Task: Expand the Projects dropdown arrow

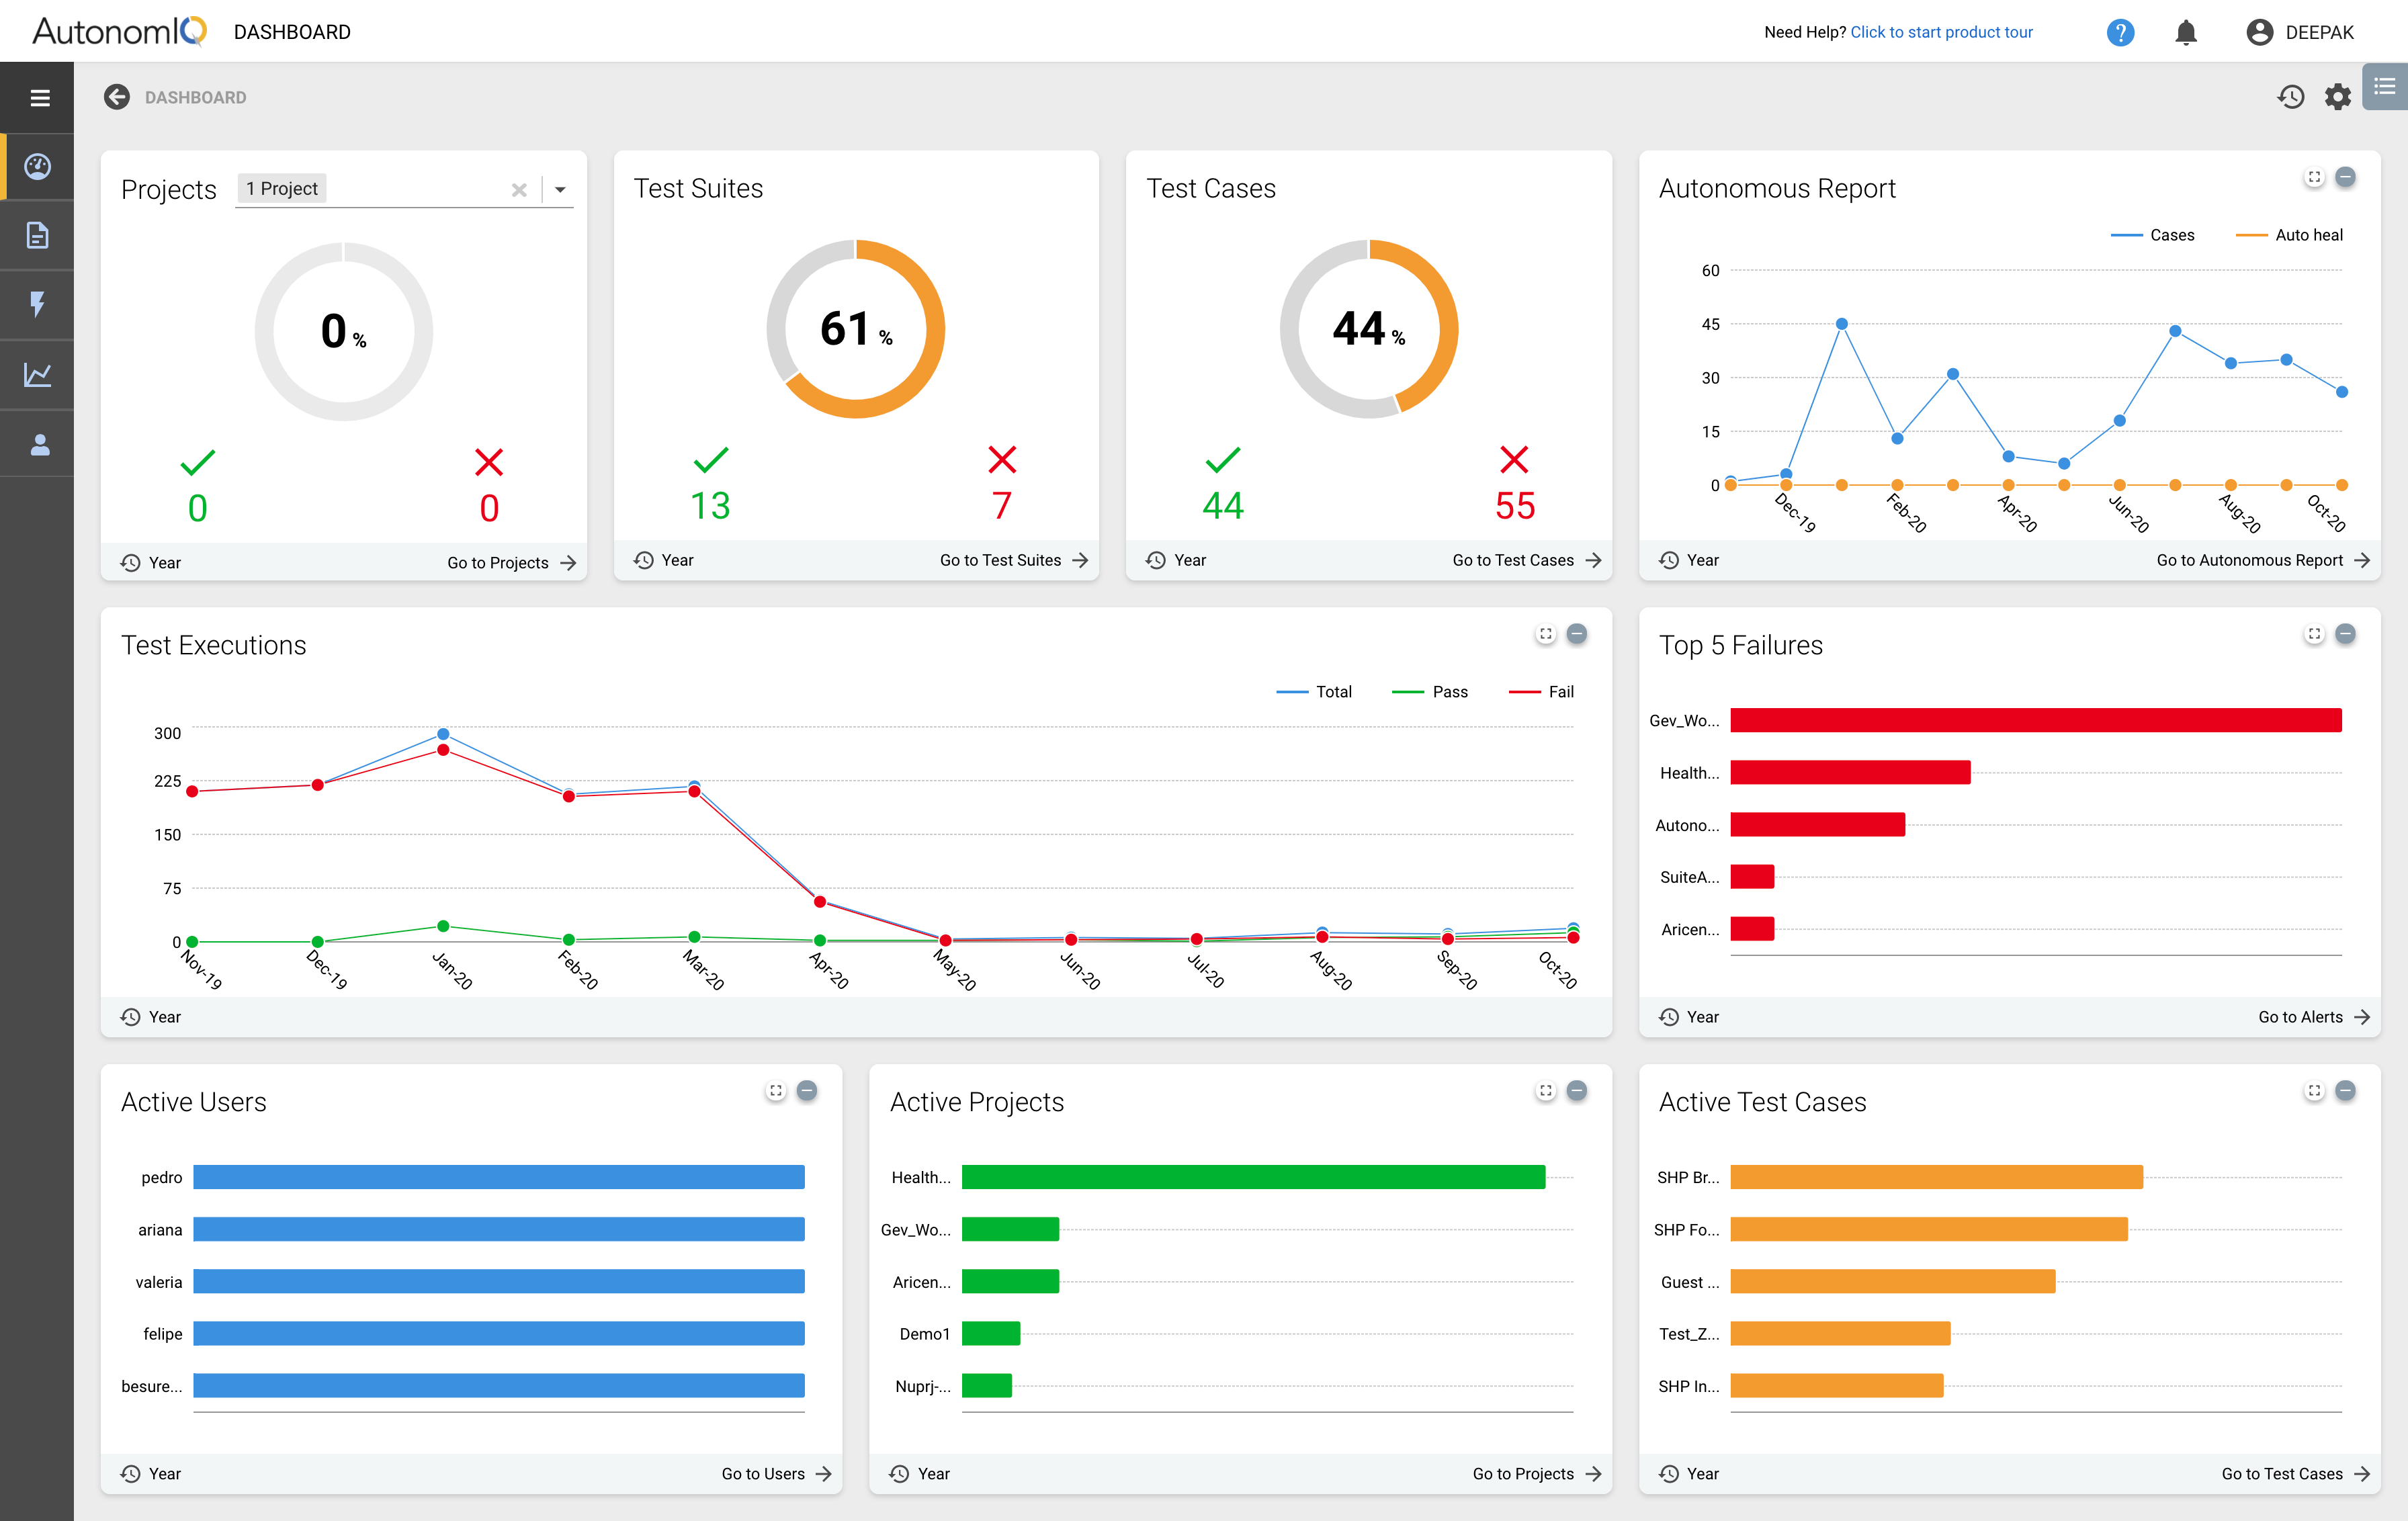Action: tap(560, 189)
